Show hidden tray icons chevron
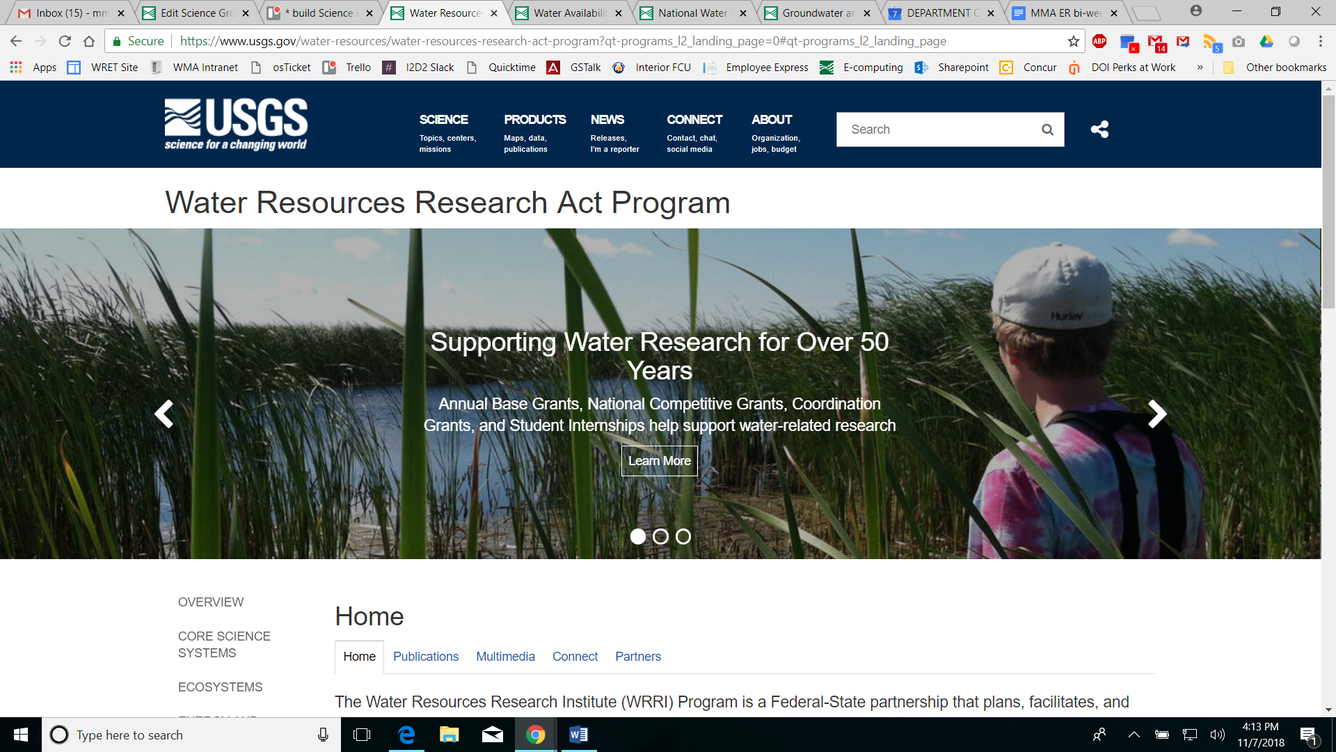This screenshot has height=752, width=1336. [x=1134, y=735]
